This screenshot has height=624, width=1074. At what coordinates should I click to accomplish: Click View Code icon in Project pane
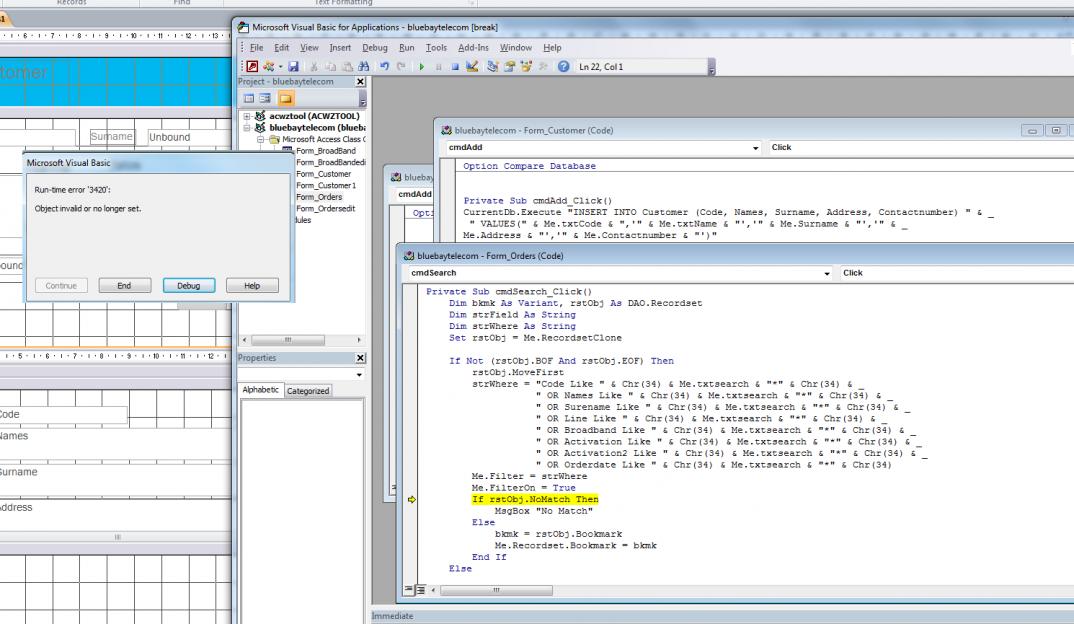[249, 99]
